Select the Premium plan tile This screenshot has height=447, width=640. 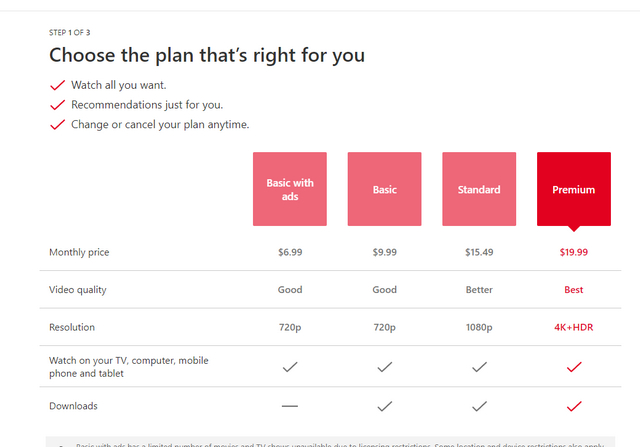574,189
